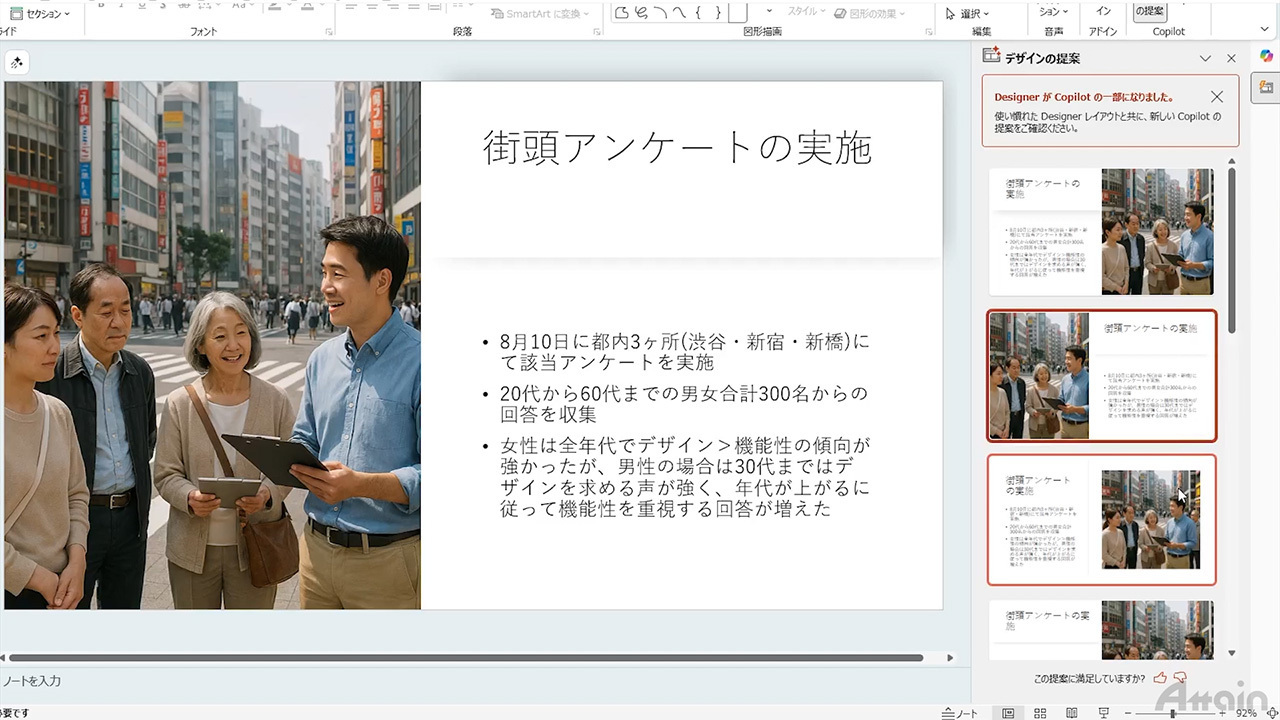Image resolution: width=1280 pixels, height=720 pixels.
Task: Dismiss the Designer が Copilot notification
Action: coord(1216,97)
